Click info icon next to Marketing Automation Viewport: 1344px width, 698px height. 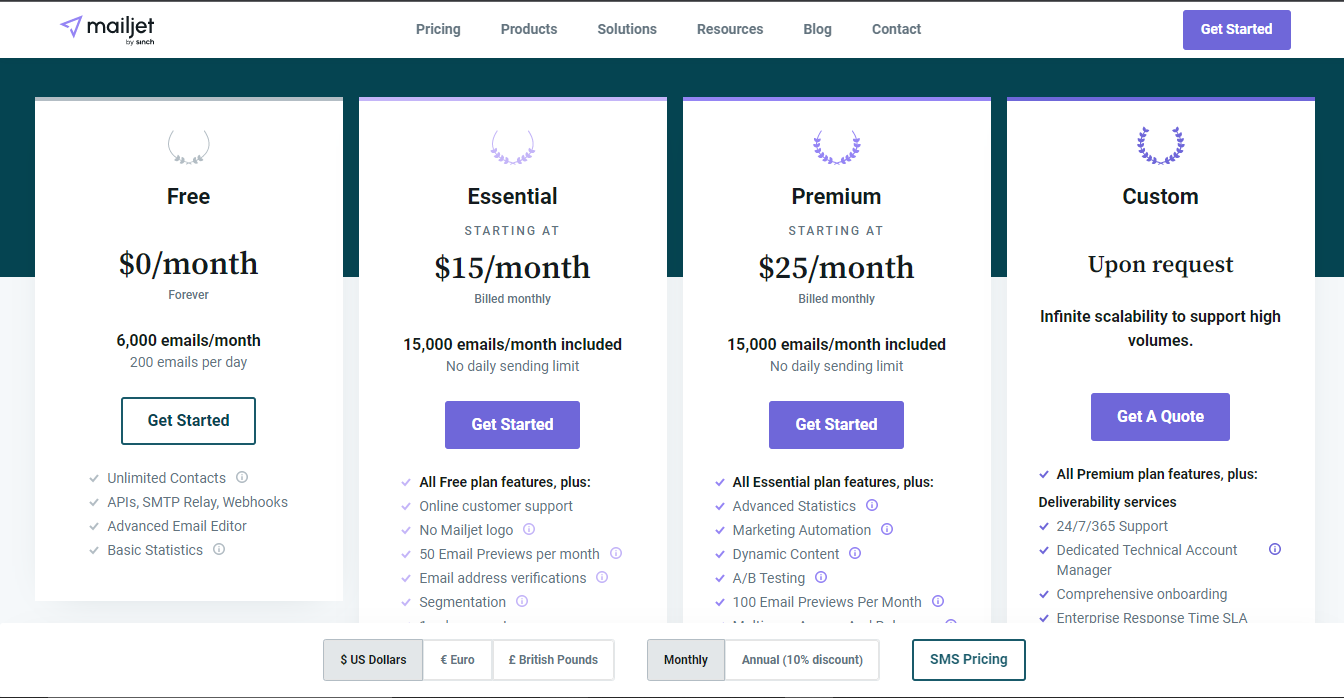tap(887, 529)
